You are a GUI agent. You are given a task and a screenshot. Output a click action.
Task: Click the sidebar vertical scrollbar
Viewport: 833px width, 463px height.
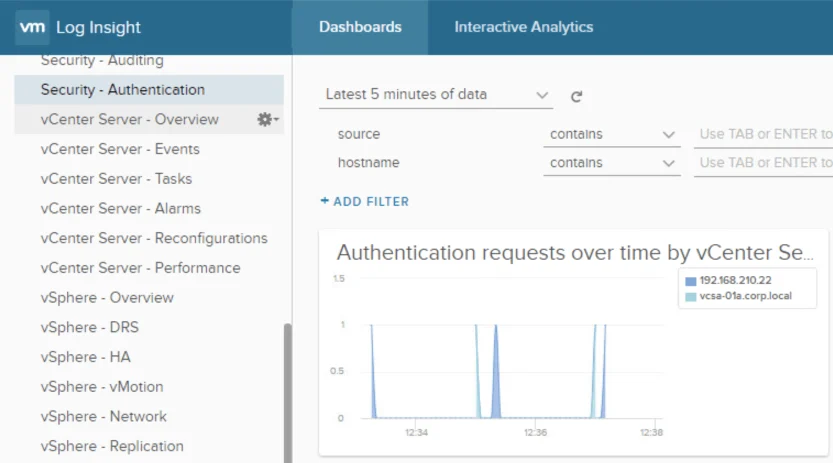click(x=287, y=393)
